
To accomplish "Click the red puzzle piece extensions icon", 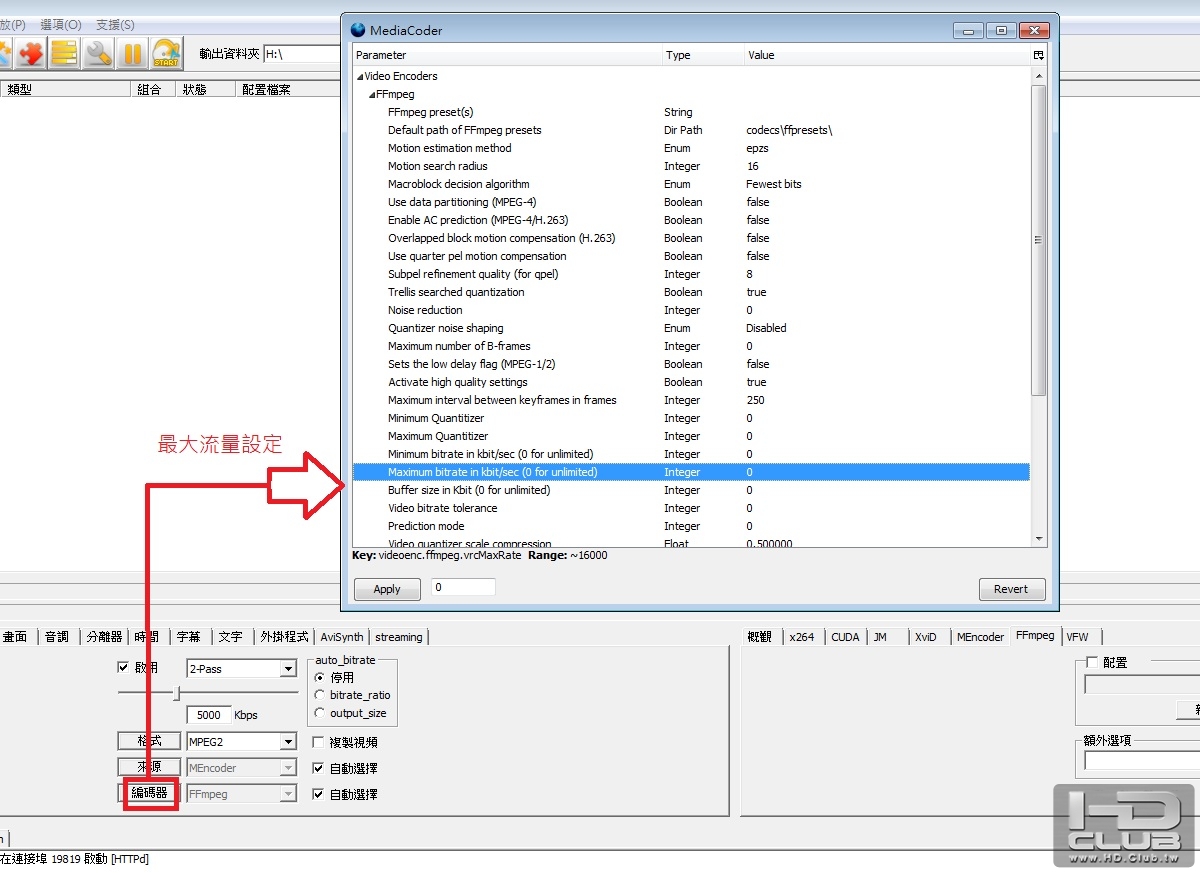I will click(x=31, y=53).
